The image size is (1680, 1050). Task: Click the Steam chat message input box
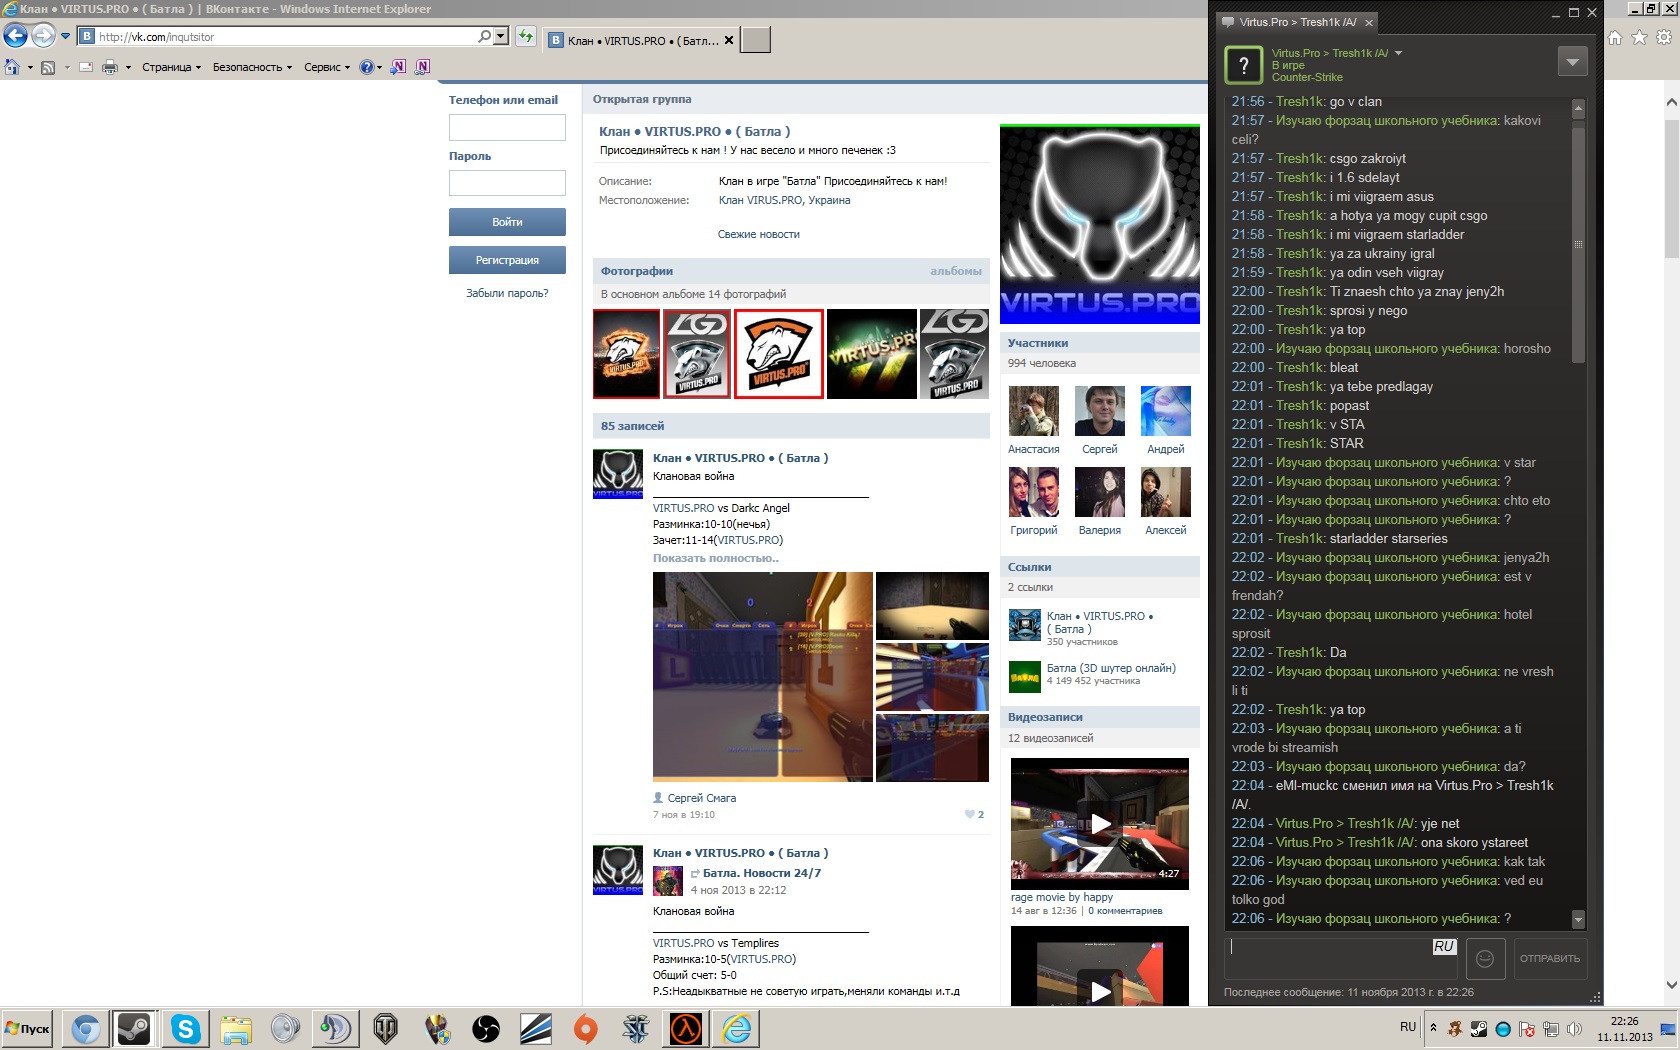coord(1341,958)
